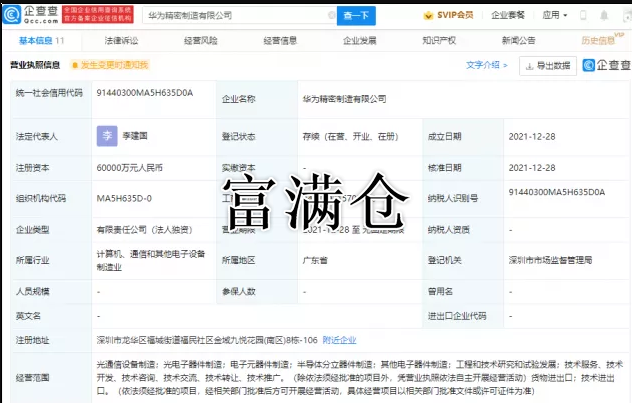Viewport: 632px width, 403px height.
Task: Select the 经营范围 business scope paragraph
Action: click(x=360, y=378)
